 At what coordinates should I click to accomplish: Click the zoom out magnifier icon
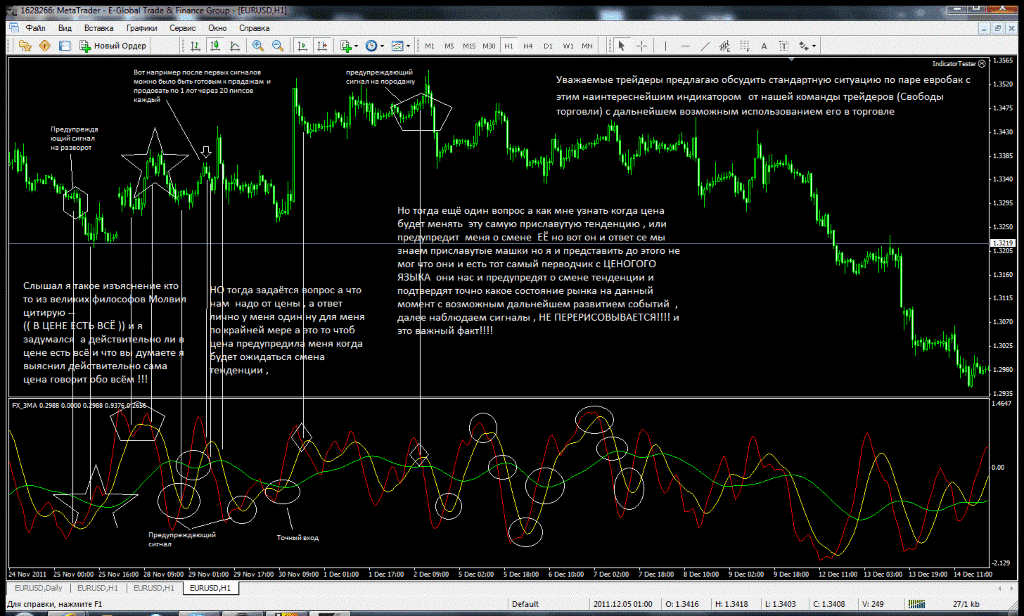click(279, 46)
